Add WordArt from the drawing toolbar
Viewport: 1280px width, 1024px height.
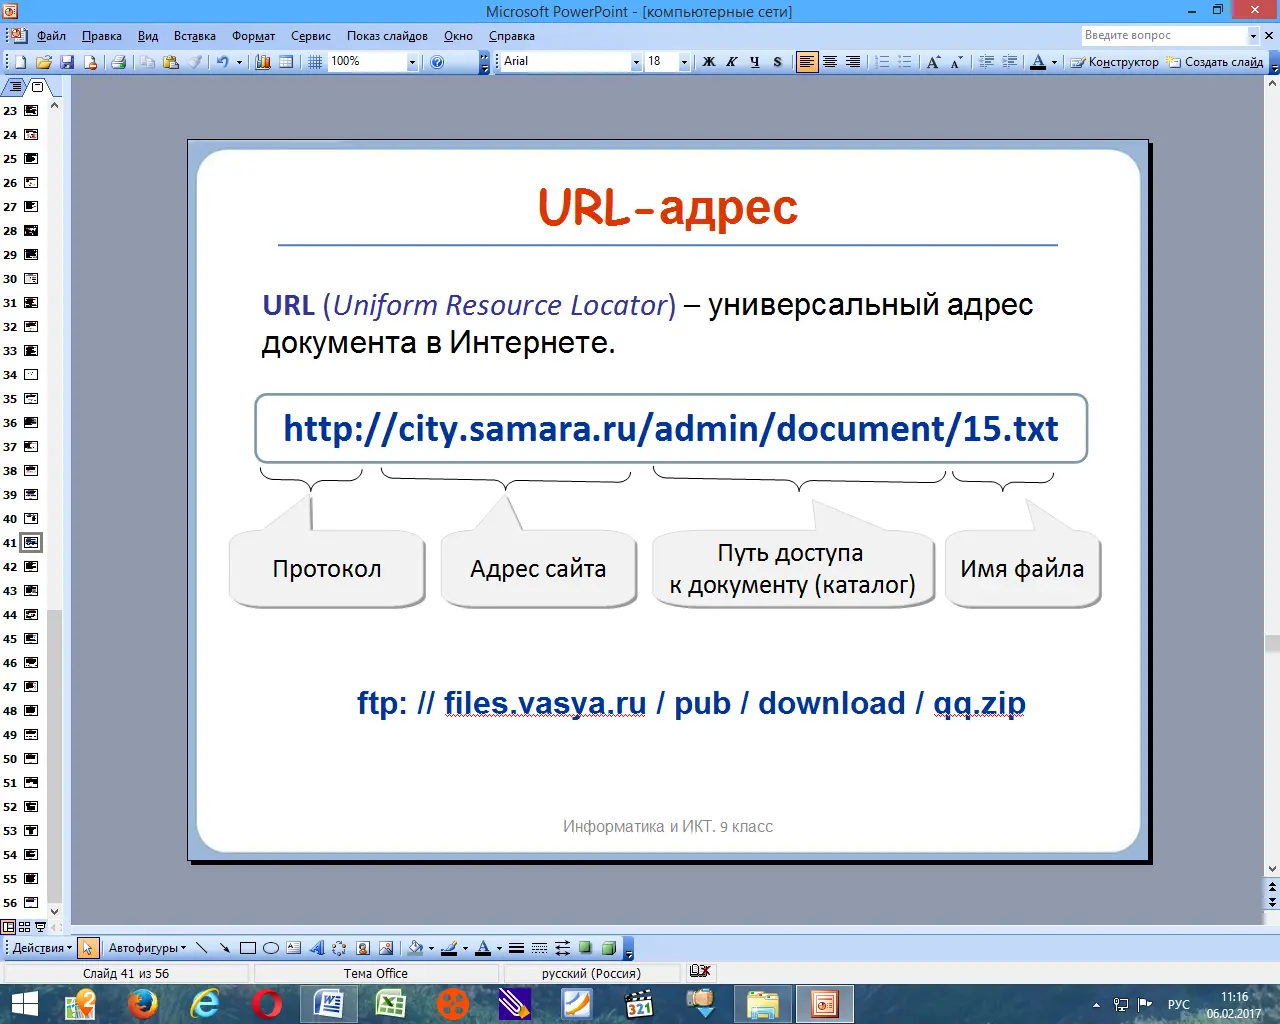pyautogui.click(x=317, y=948)
